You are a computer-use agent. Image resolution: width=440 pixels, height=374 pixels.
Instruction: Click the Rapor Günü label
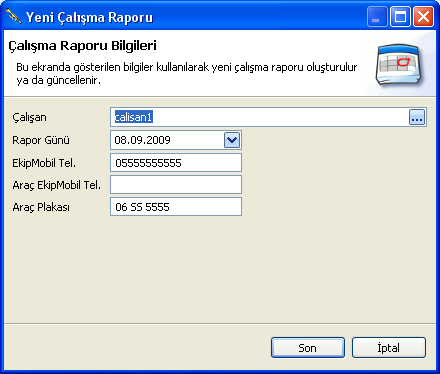tap(41, 140)
